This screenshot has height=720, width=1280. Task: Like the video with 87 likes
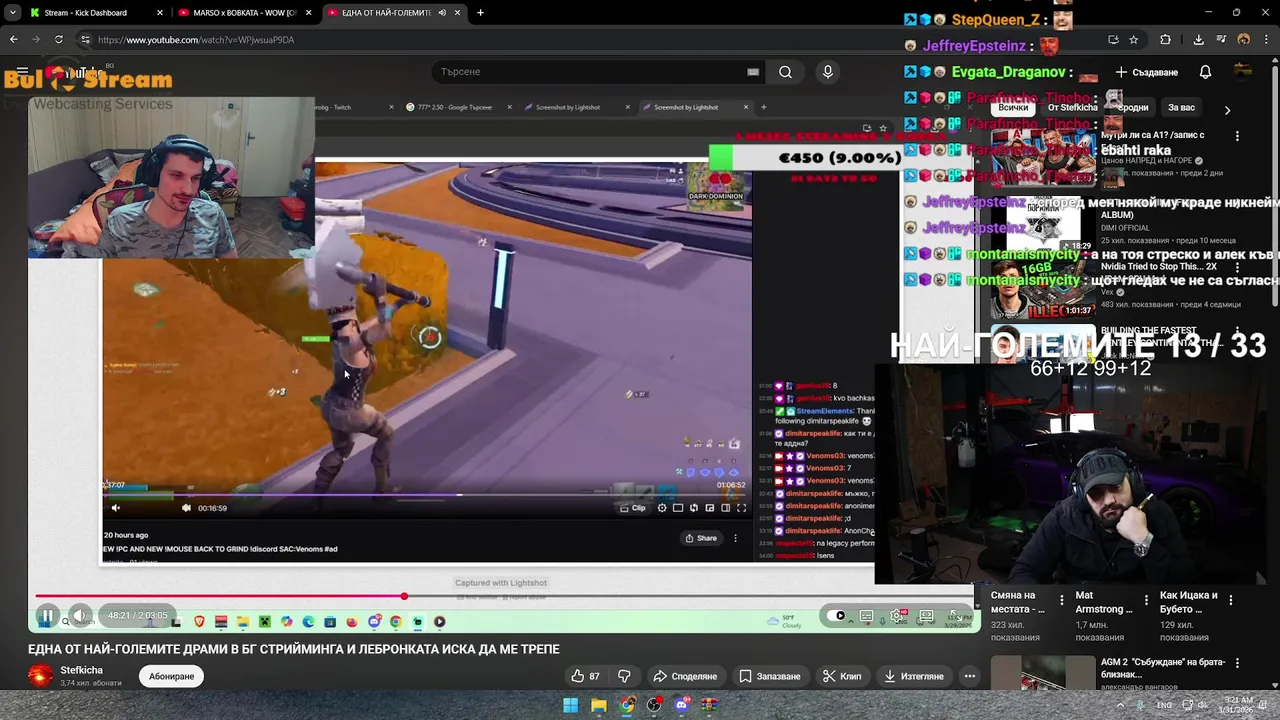[x=585, y=676]
